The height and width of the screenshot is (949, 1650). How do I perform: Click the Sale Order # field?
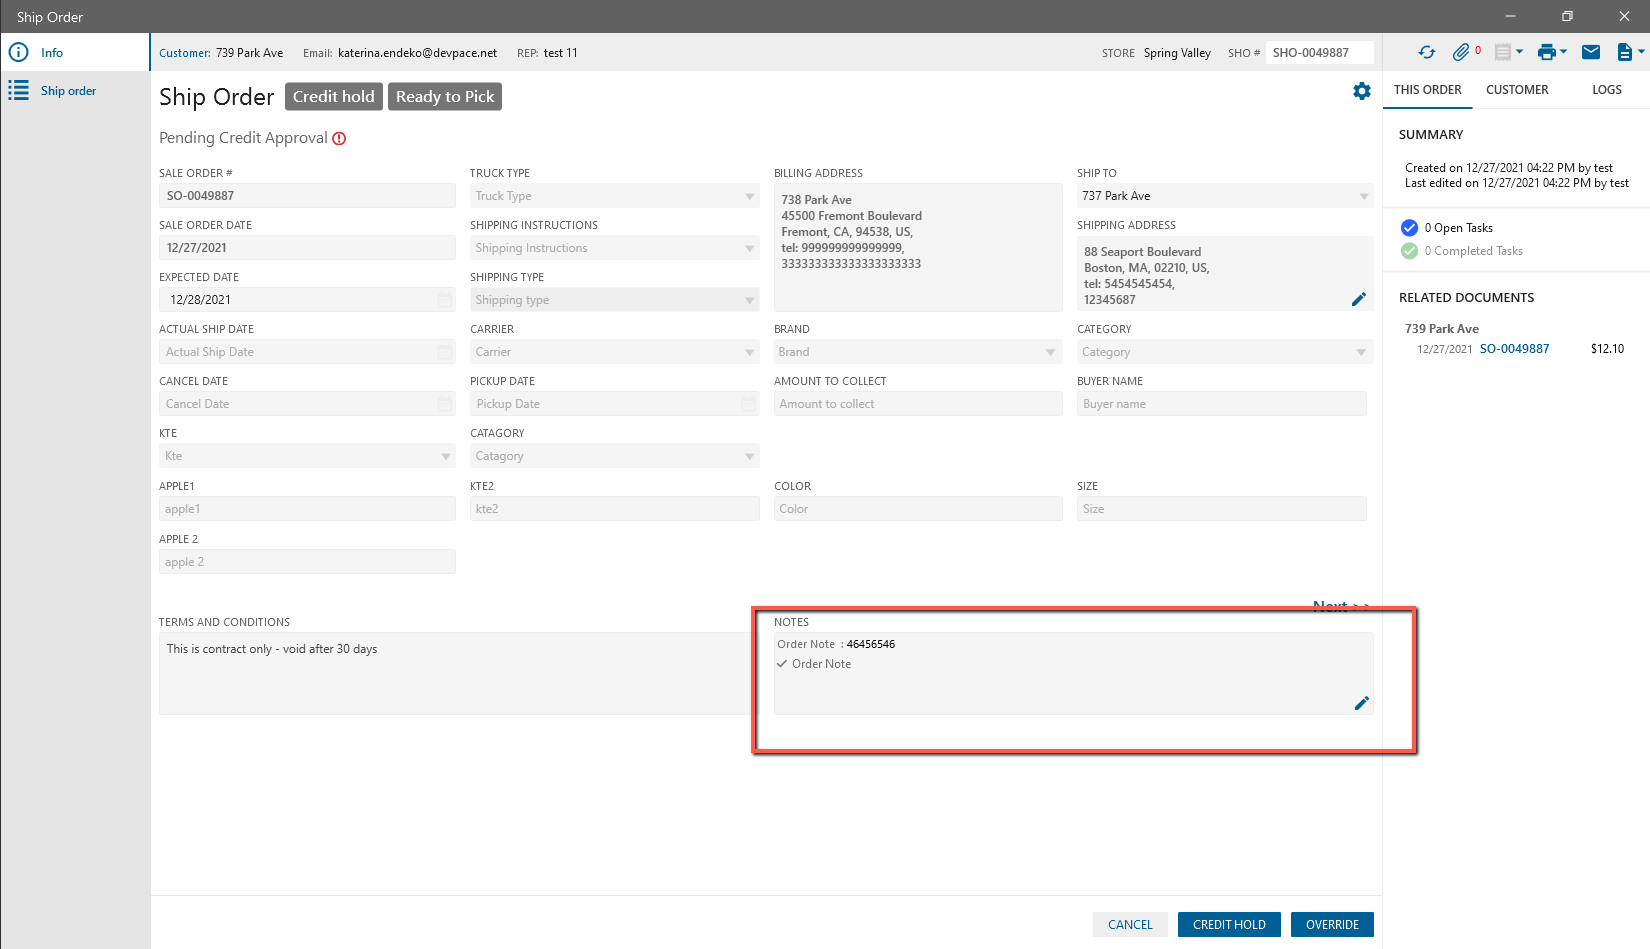pyautogui.click(x=307, y=196)
